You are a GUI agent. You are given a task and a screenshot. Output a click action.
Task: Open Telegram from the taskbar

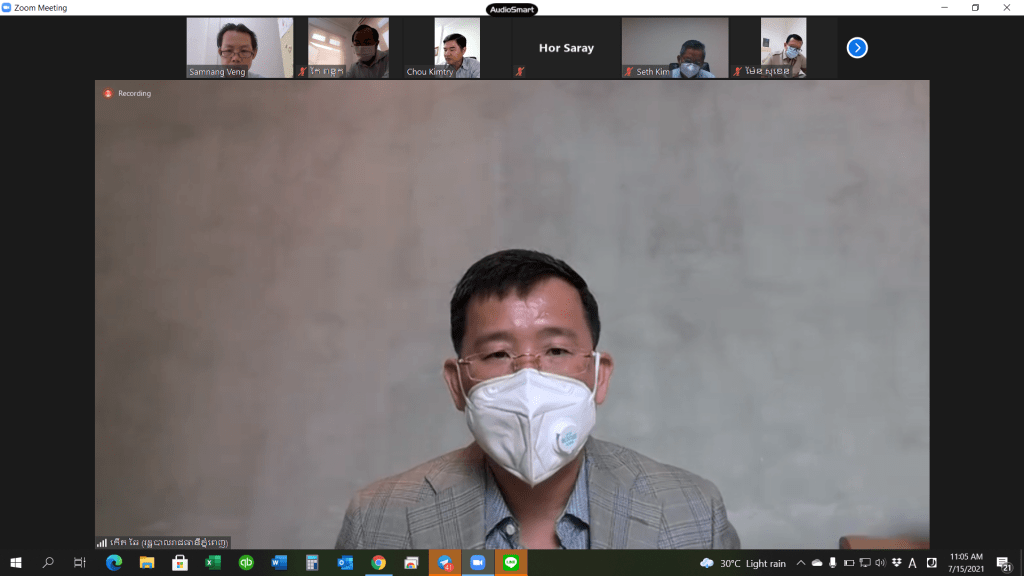click(x=444, y=563)
